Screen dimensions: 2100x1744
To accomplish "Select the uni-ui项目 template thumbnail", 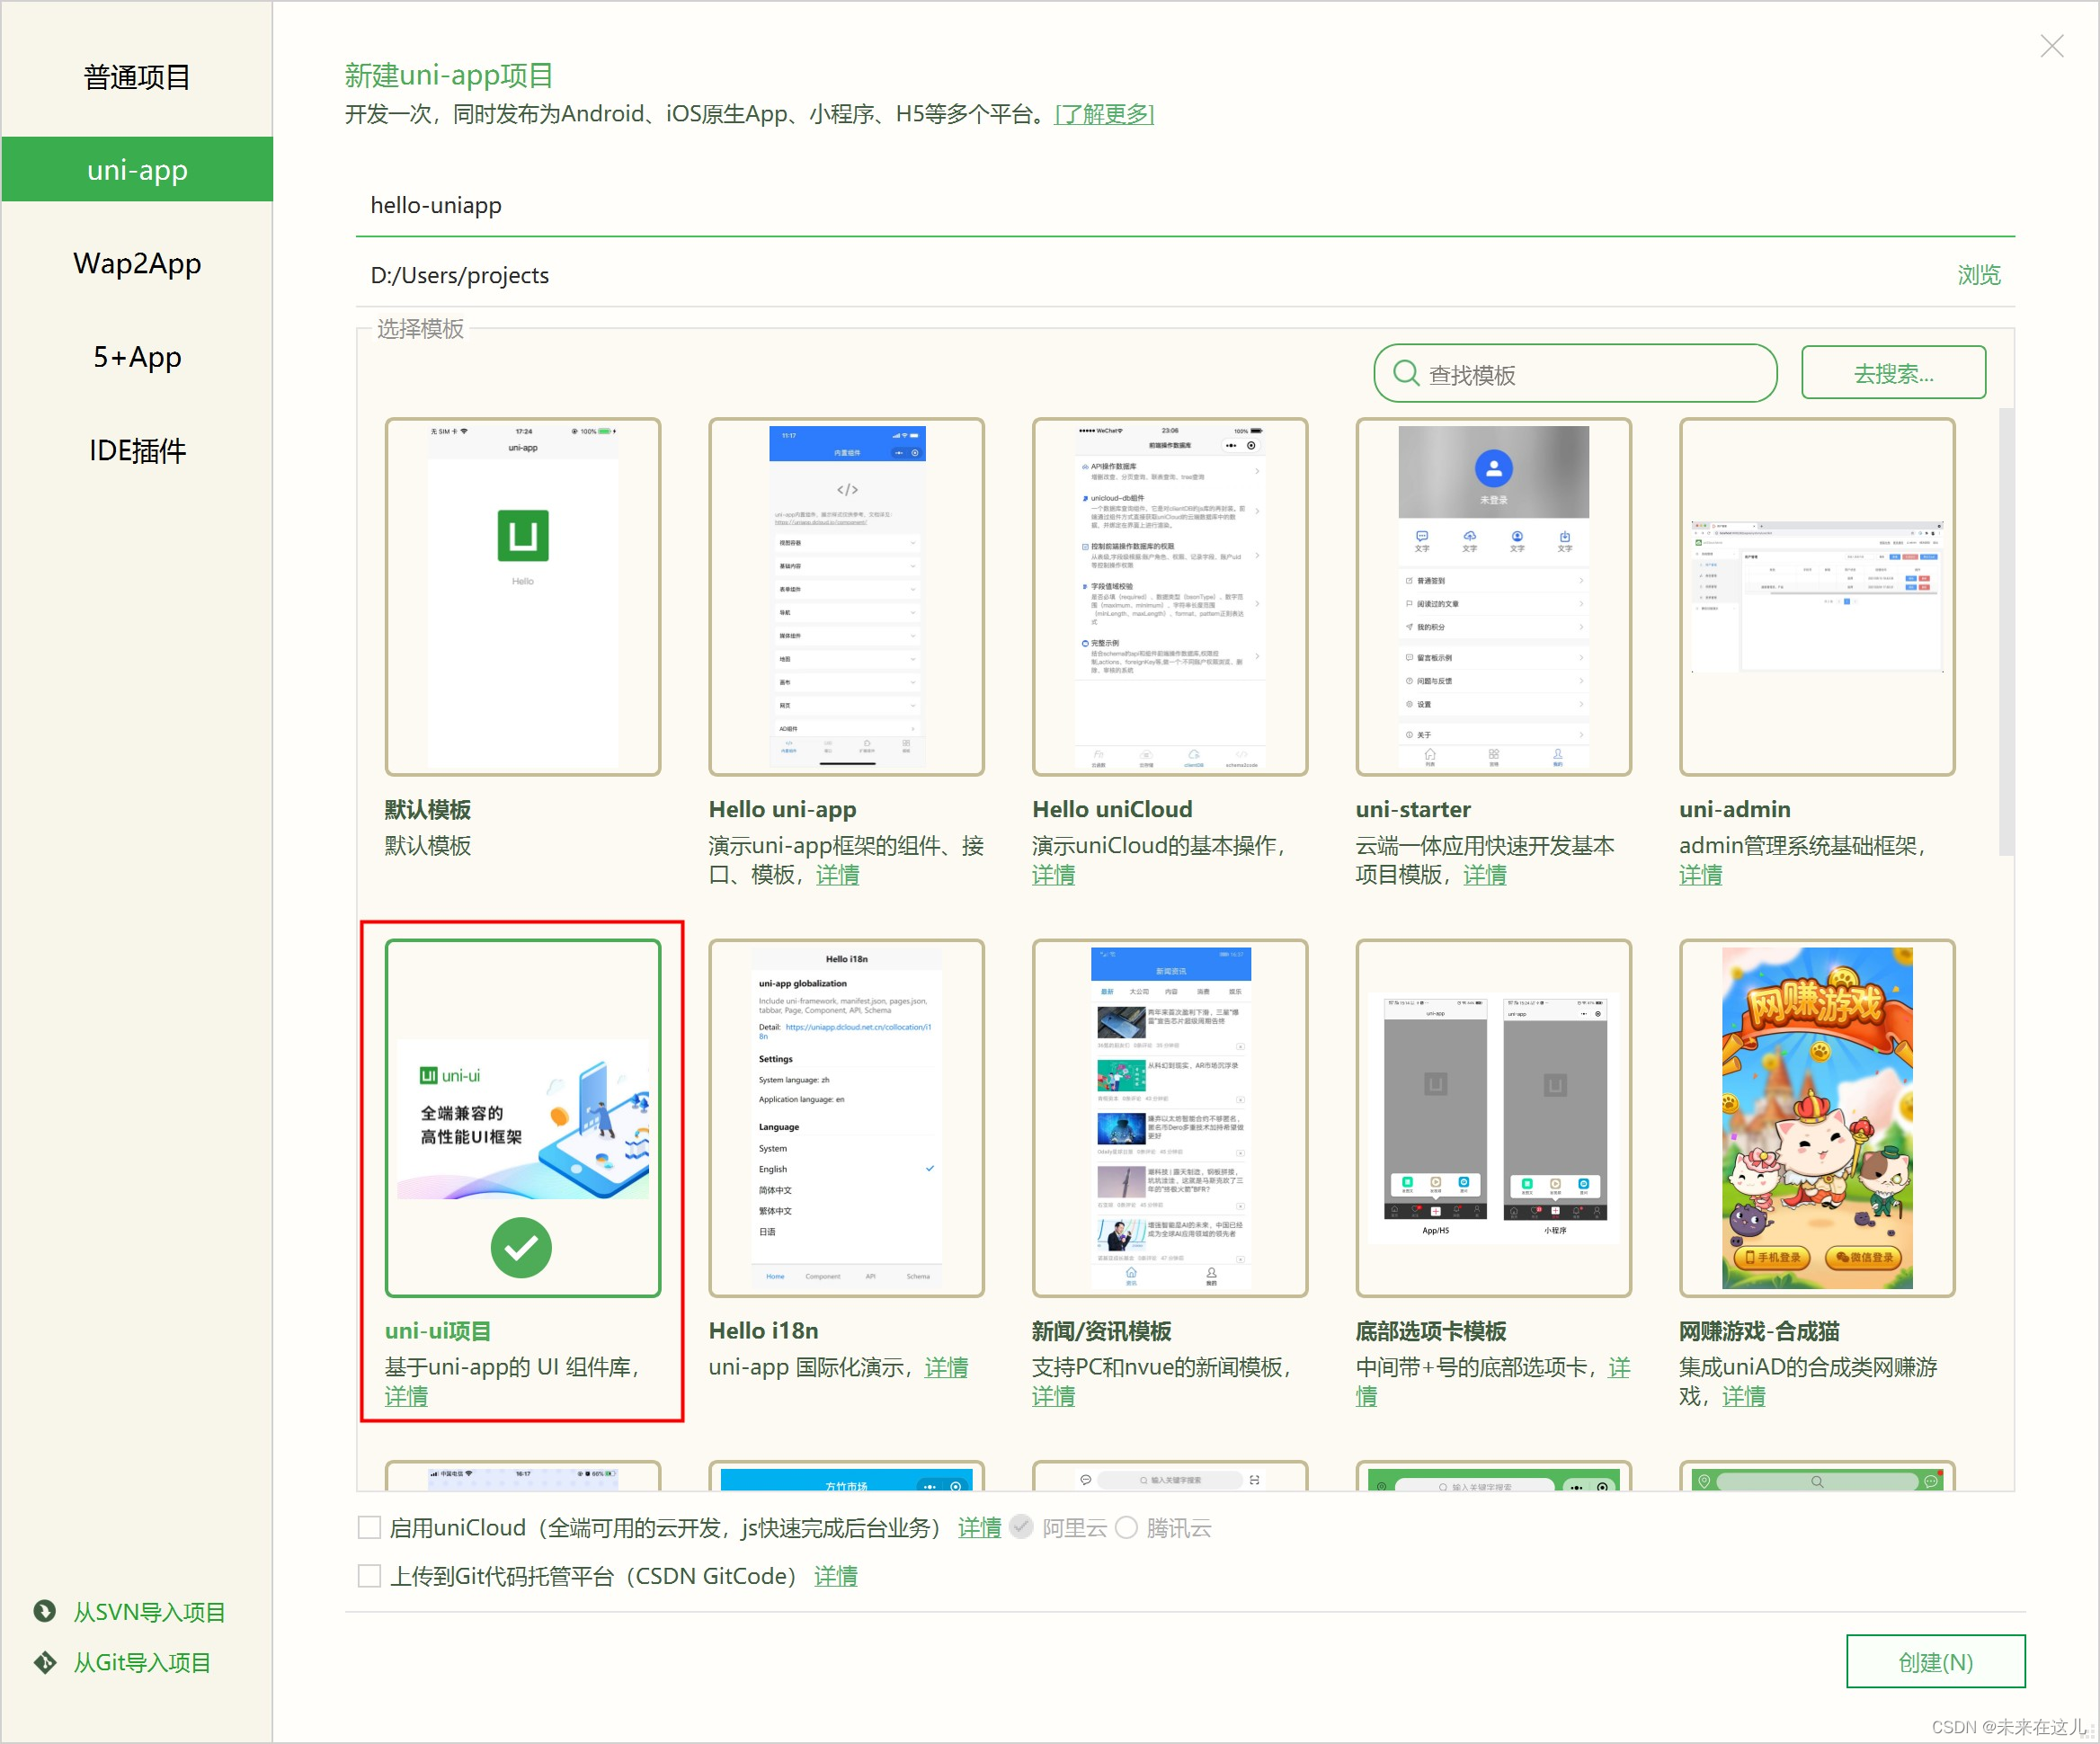I will 522,1118.
